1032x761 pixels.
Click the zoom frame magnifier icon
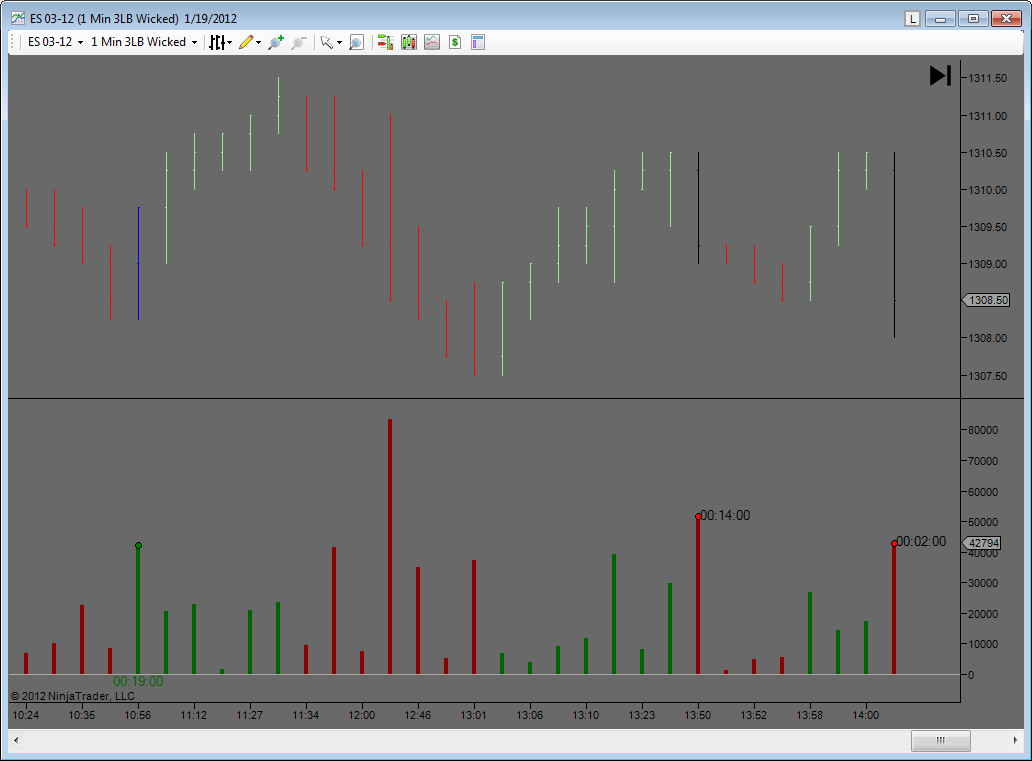[356, 43]
